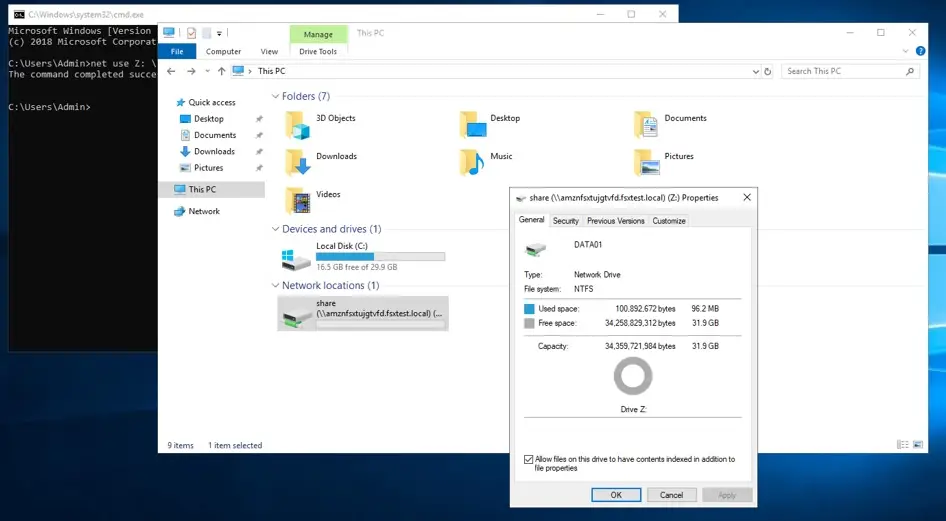The image size is (946, 521).
Task: Click the gray Free space swatch
Action: 529,323
